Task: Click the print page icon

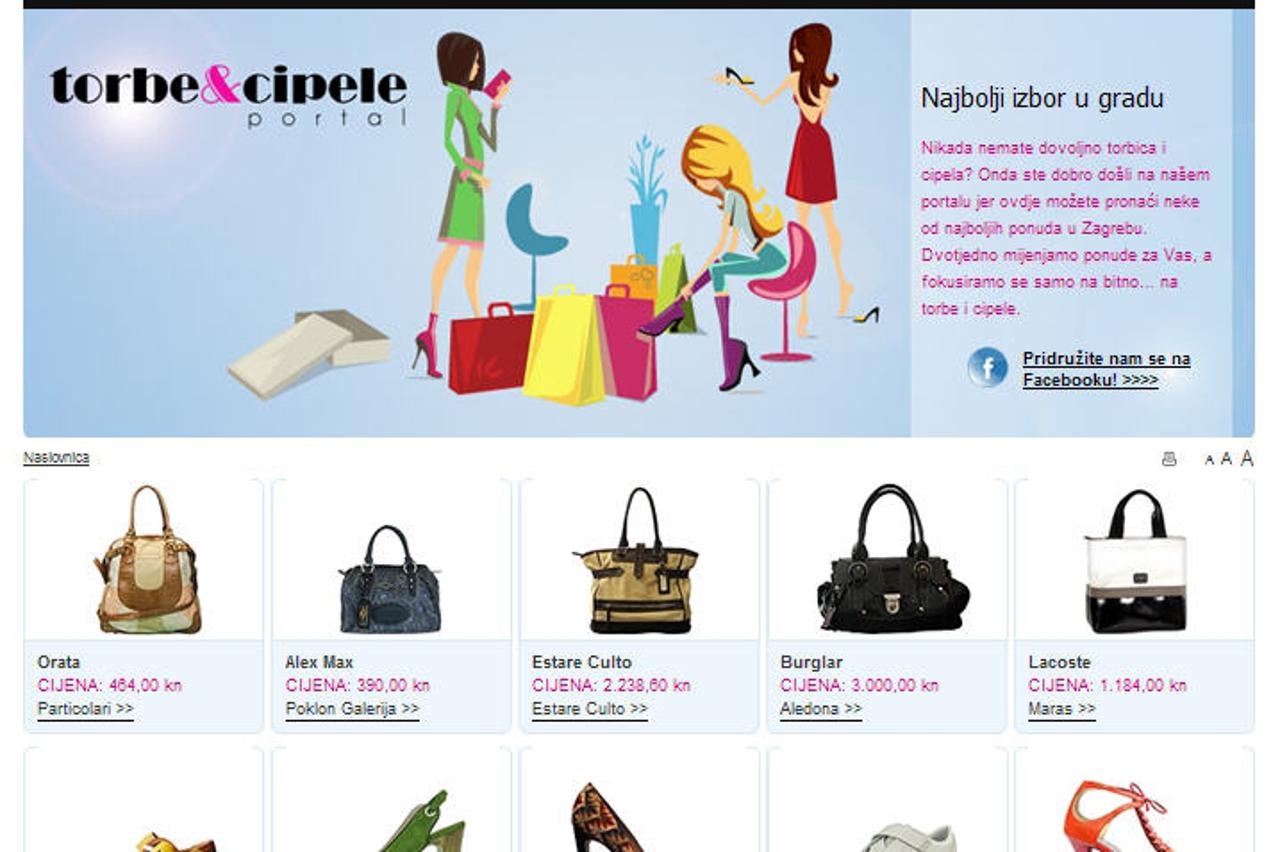Action: (1169, 459)
